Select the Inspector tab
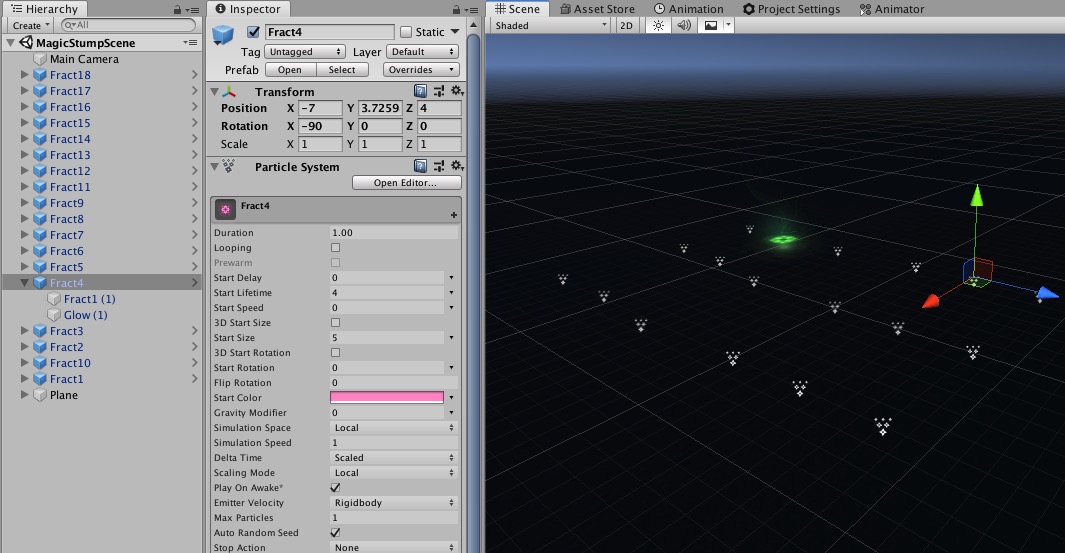Image resolution: width=1065 pixels, height=553 pixels. point(248,9)
